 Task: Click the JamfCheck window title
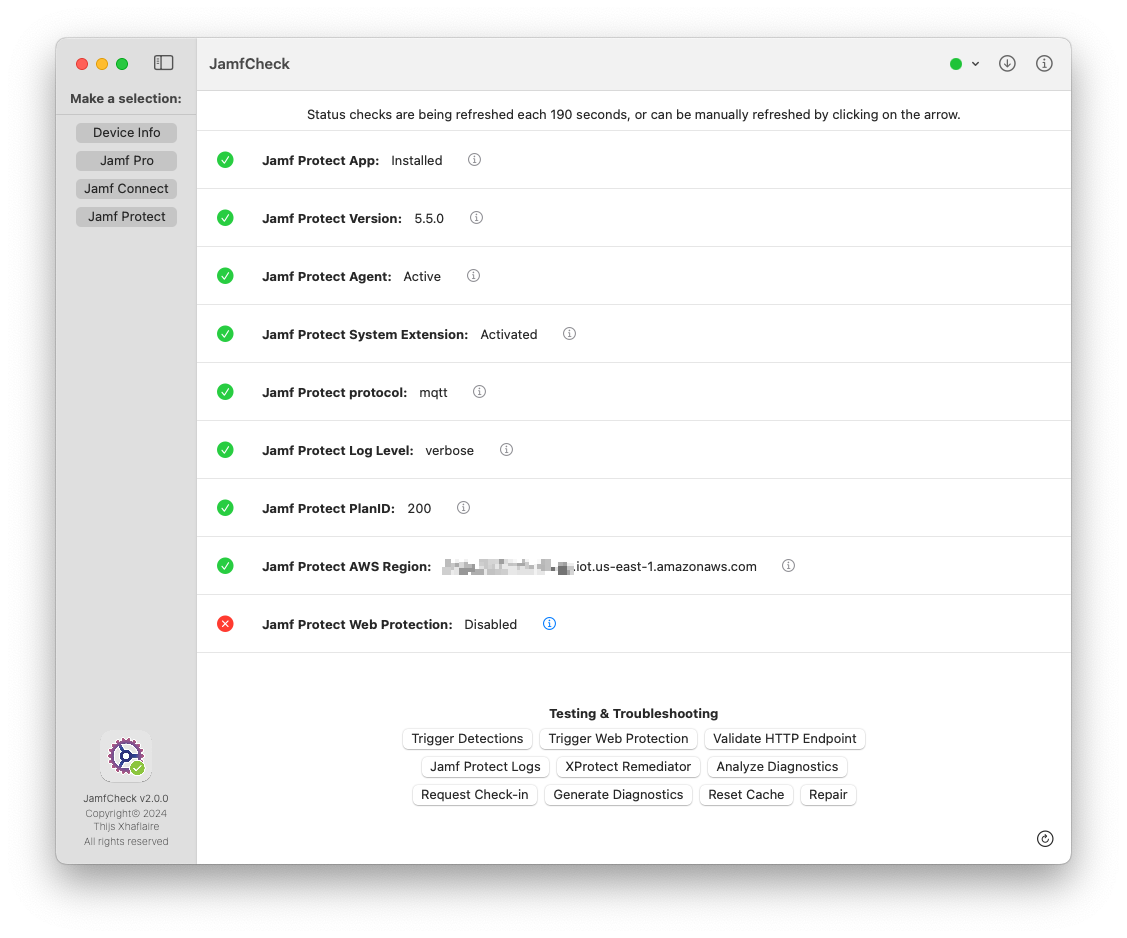click(x=249, y=64)
